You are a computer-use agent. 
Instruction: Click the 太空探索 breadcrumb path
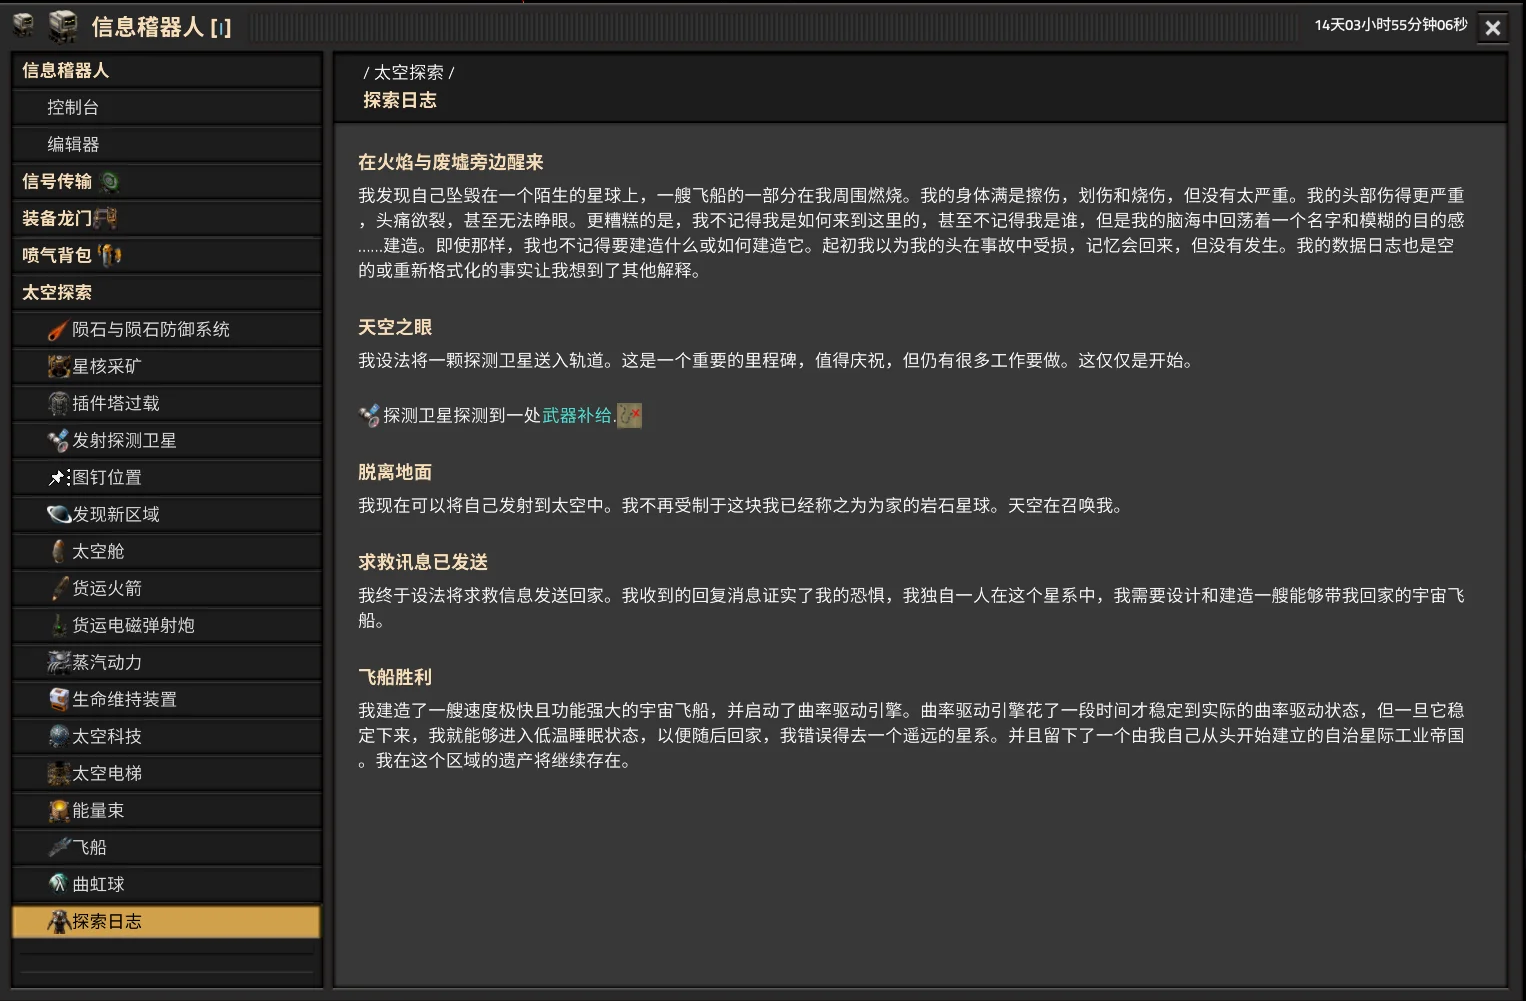(408, 73)
